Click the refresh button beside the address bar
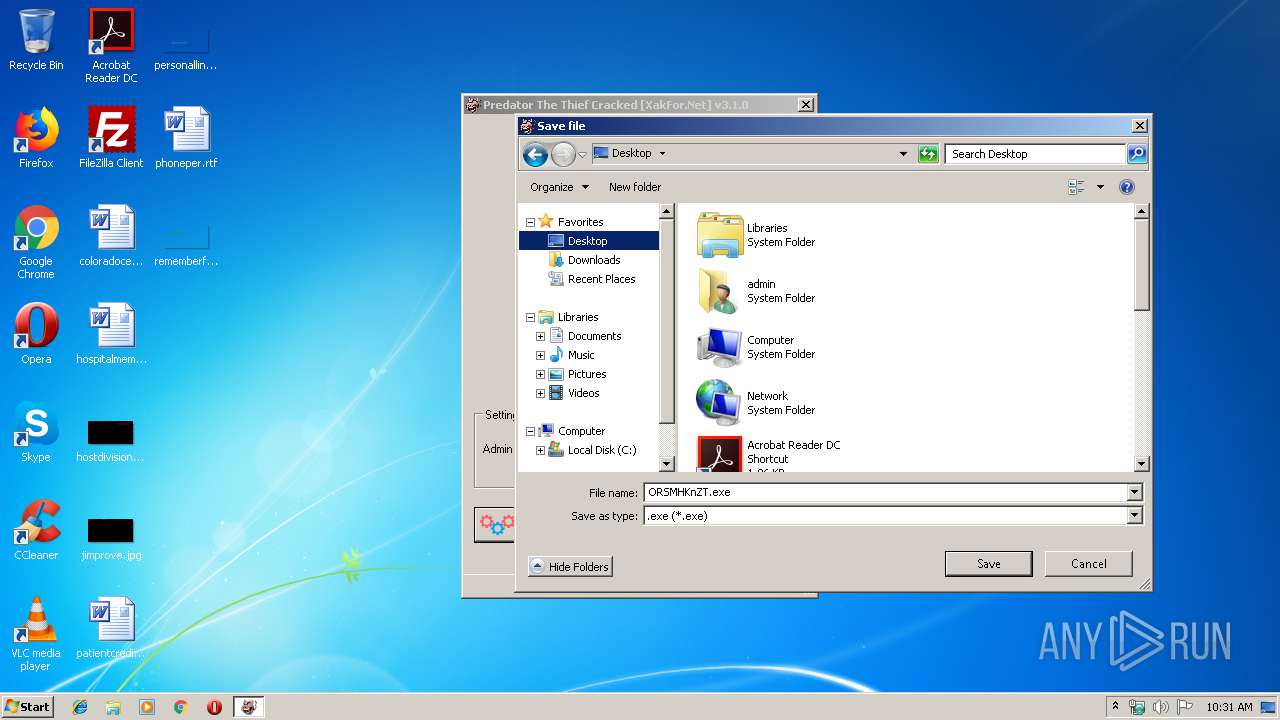The image size is (1280, 720). coord(928,154)
